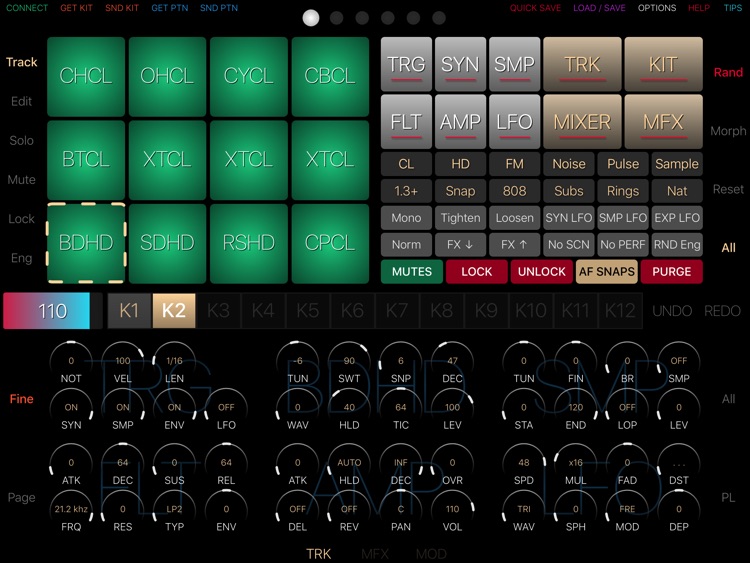Click the UNLOCK button
This screenshot has height=563, width=750.
[x=541, y=272]
